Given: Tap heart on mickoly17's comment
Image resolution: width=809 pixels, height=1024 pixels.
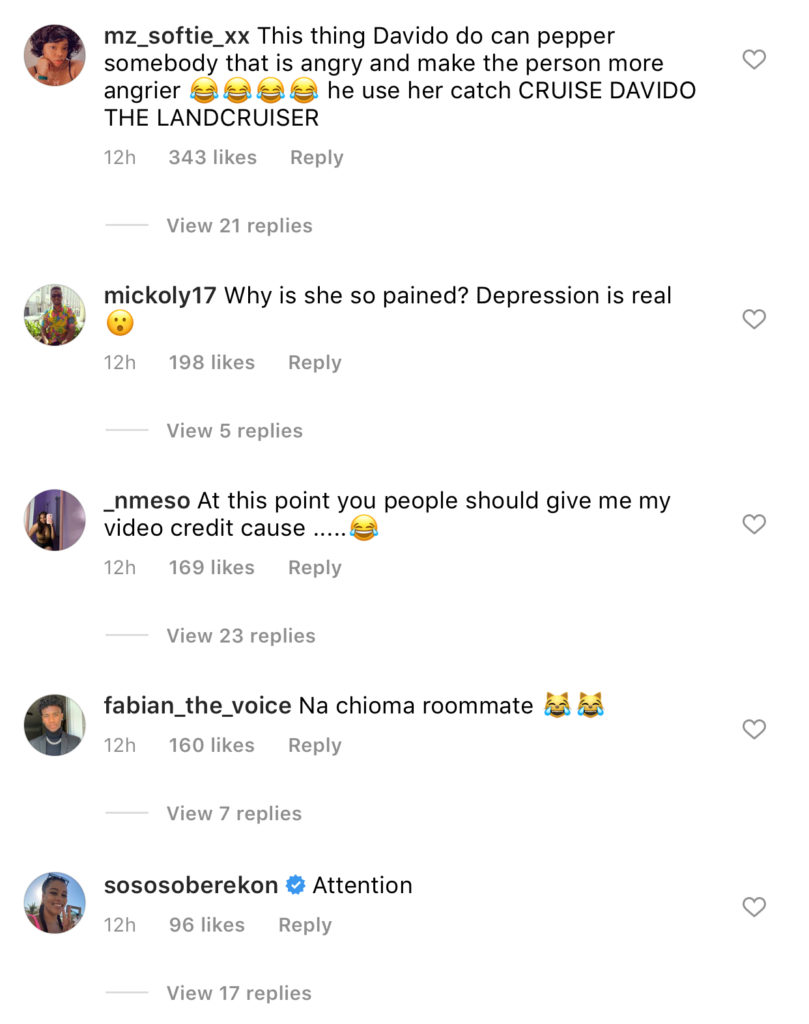Looking at the screenshot, I should [754, 320].
